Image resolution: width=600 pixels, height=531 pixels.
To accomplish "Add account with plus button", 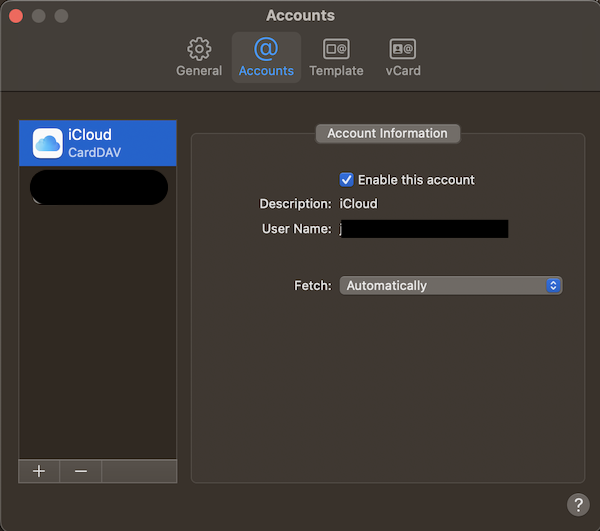I will (39, 471).
